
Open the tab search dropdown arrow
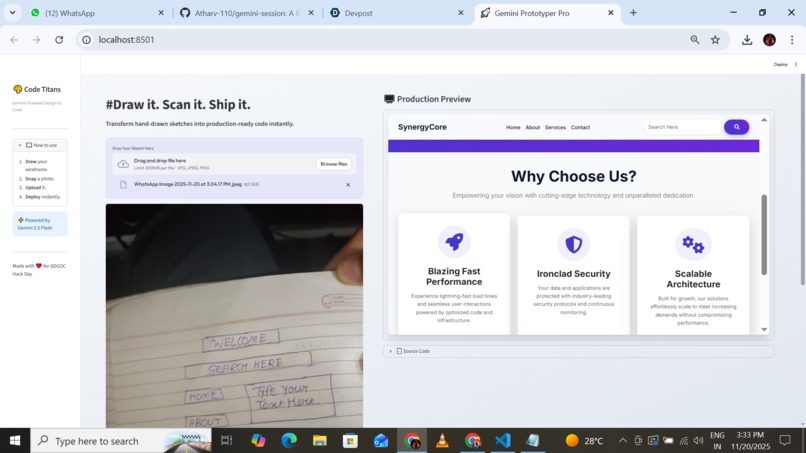pos(12,13)
